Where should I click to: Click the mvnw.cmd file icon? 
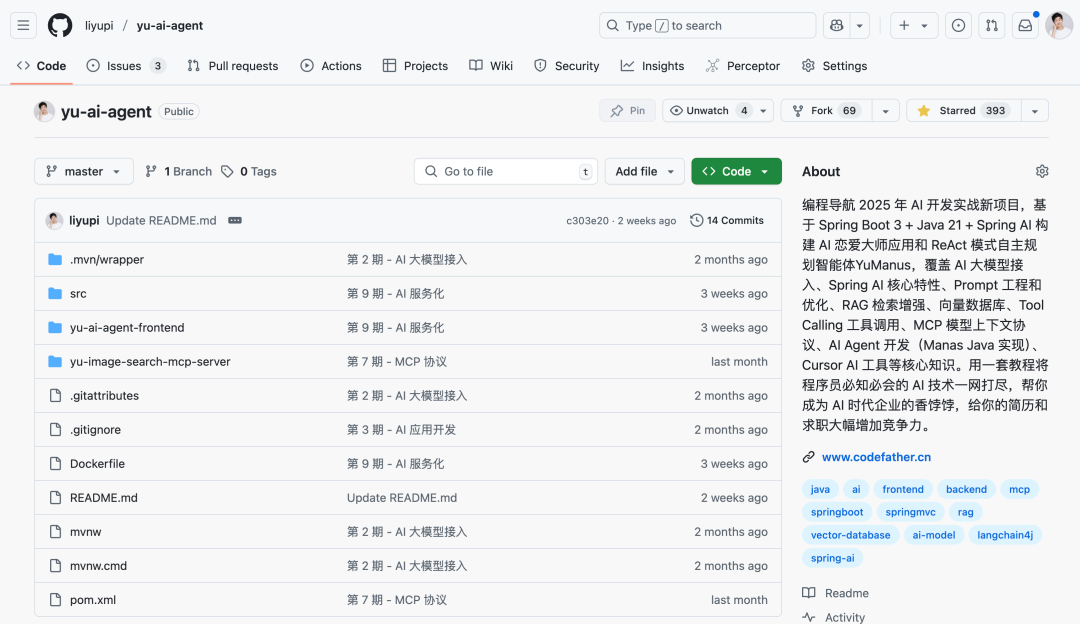pyautogui.click(x=55, y=566)
